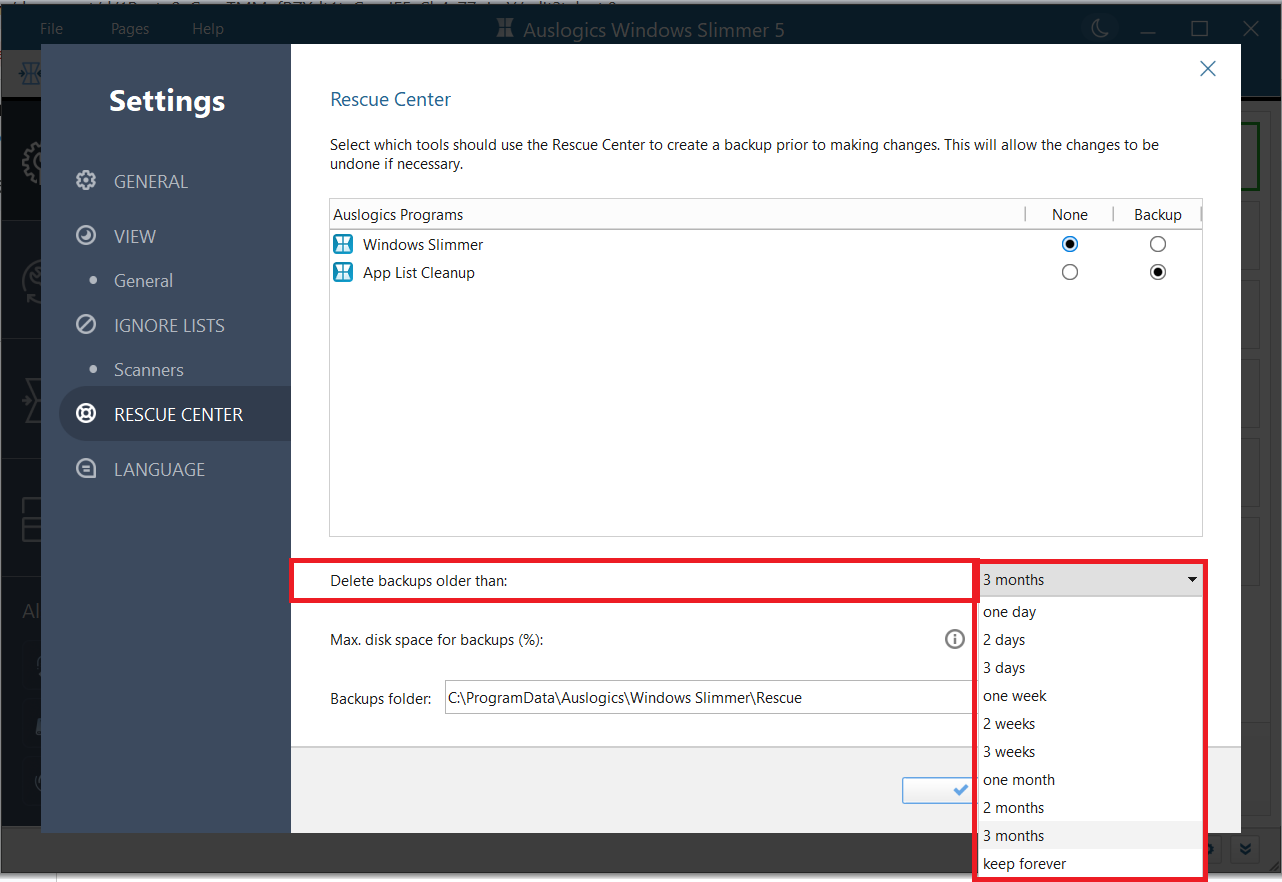Click the info icon beside max disk space
1282x882 pixels.
point(954,639)
